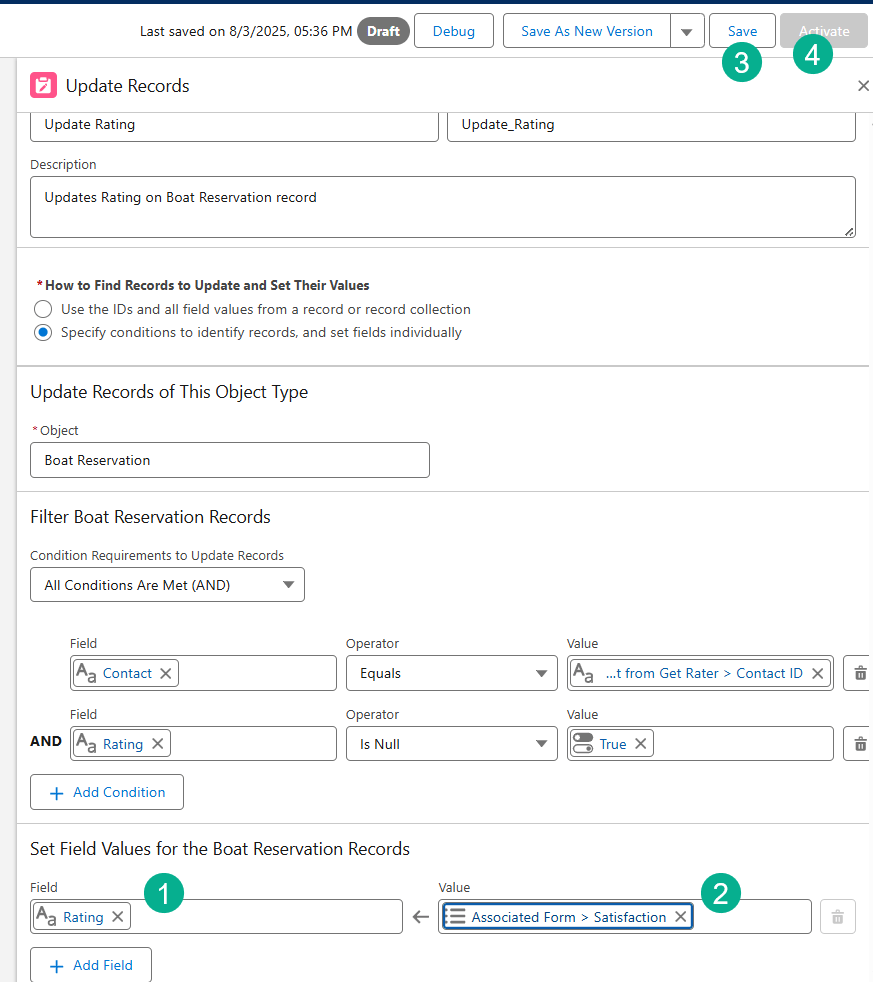Open the Equals operator dropdown

click(x=451, y=674)
